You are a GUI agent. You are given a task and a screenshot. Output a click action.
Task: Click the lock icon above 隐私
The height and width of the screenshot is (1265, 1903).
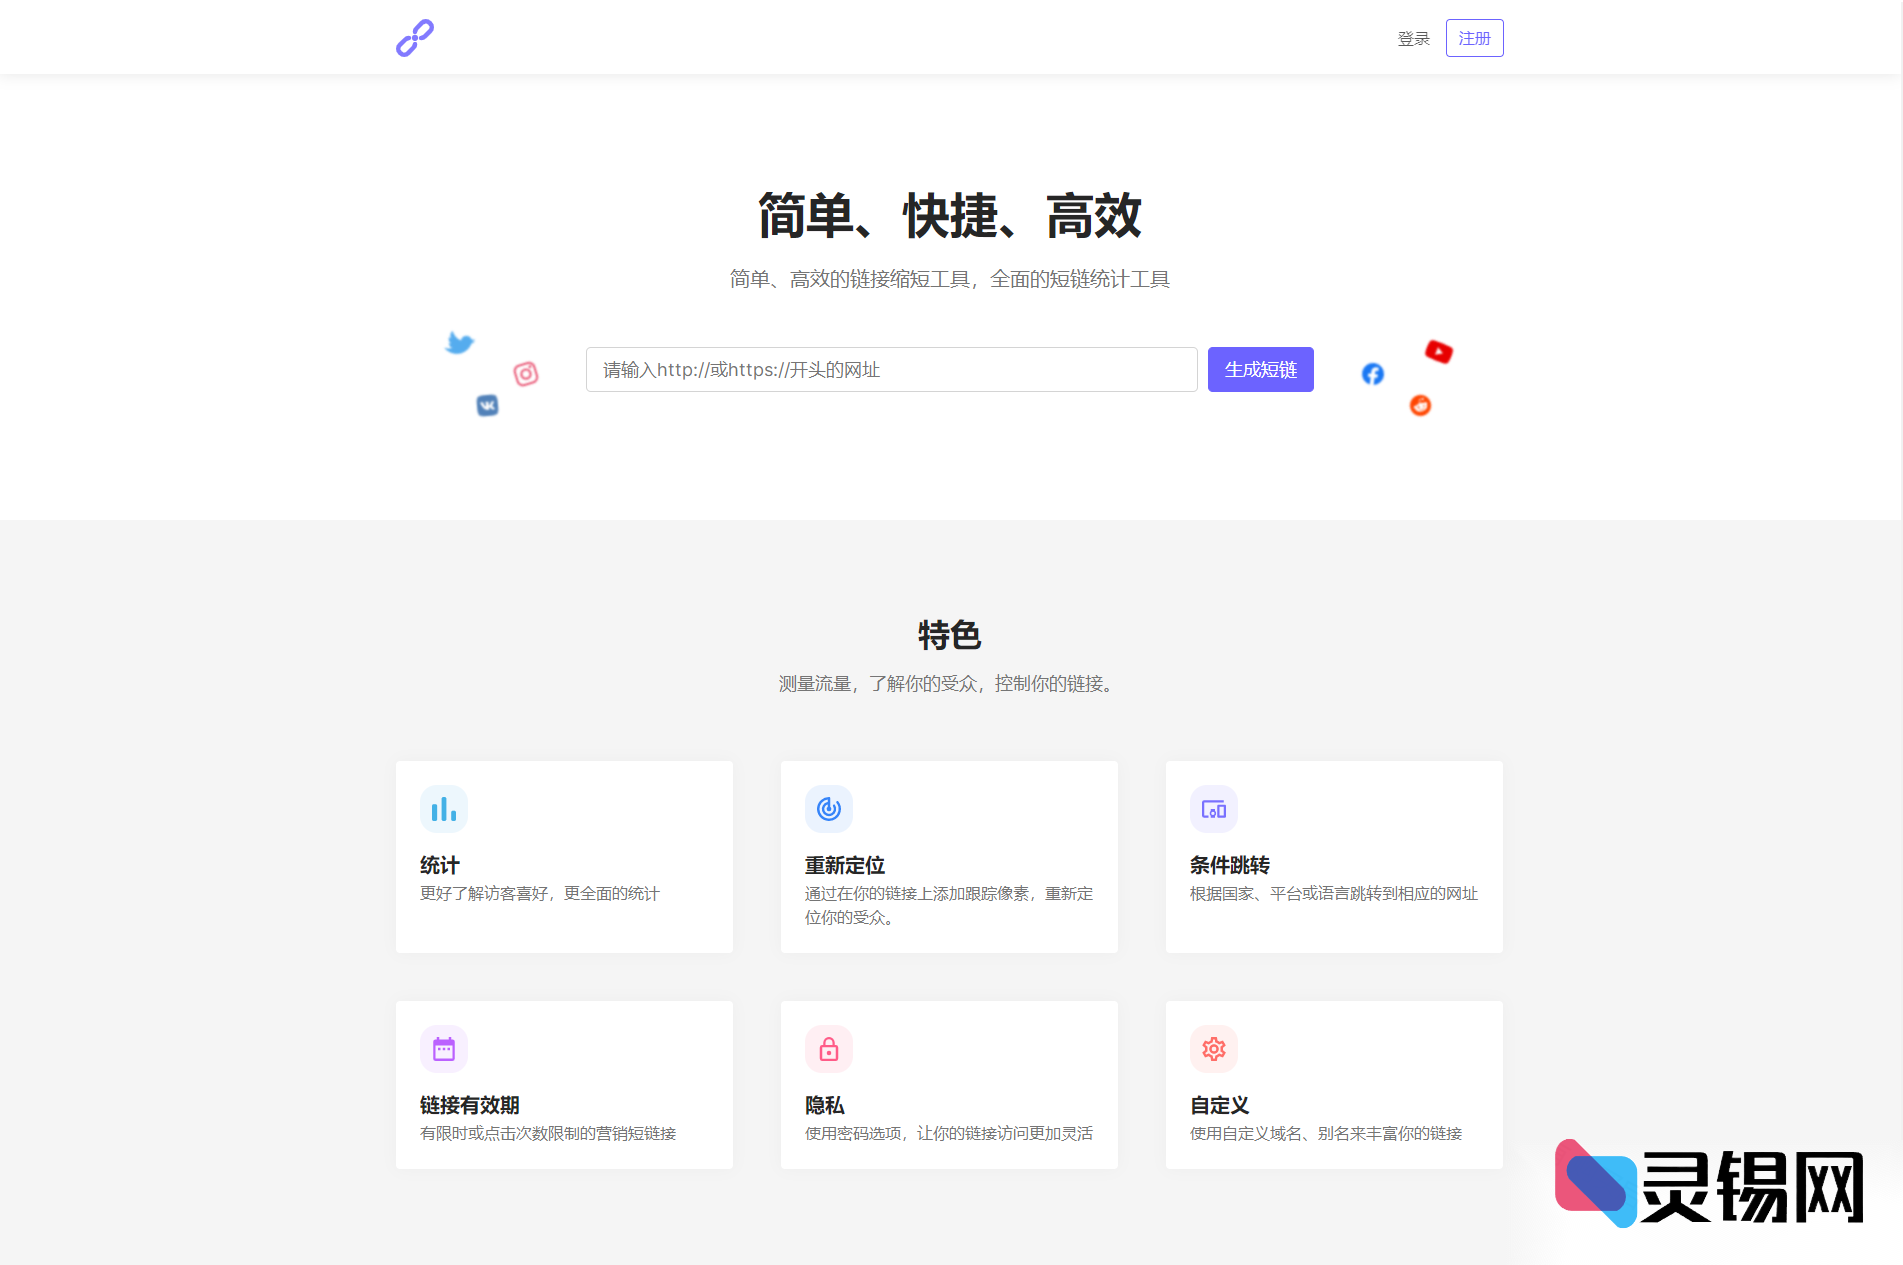(828, 1048)
